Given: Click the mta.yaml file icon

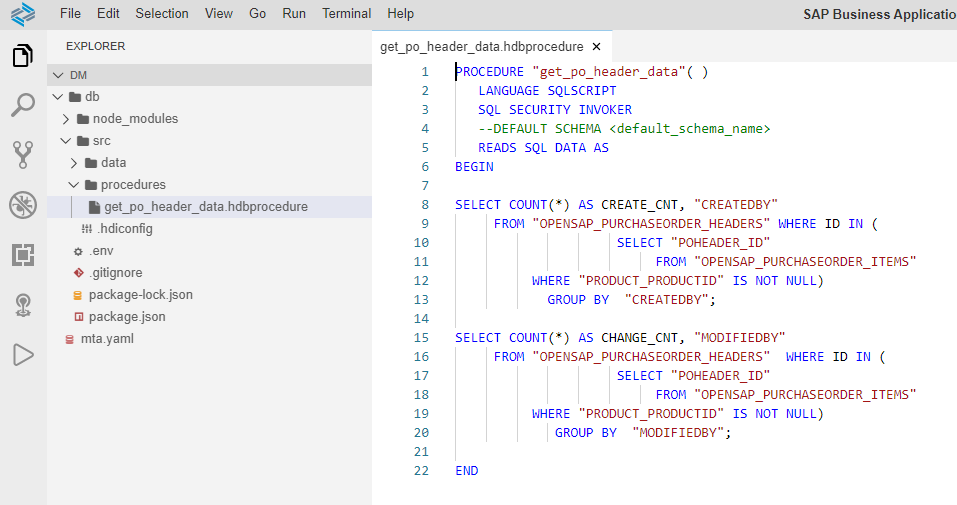Looking at the screenshot, I should pyautogui.click(x=70, y=339).
